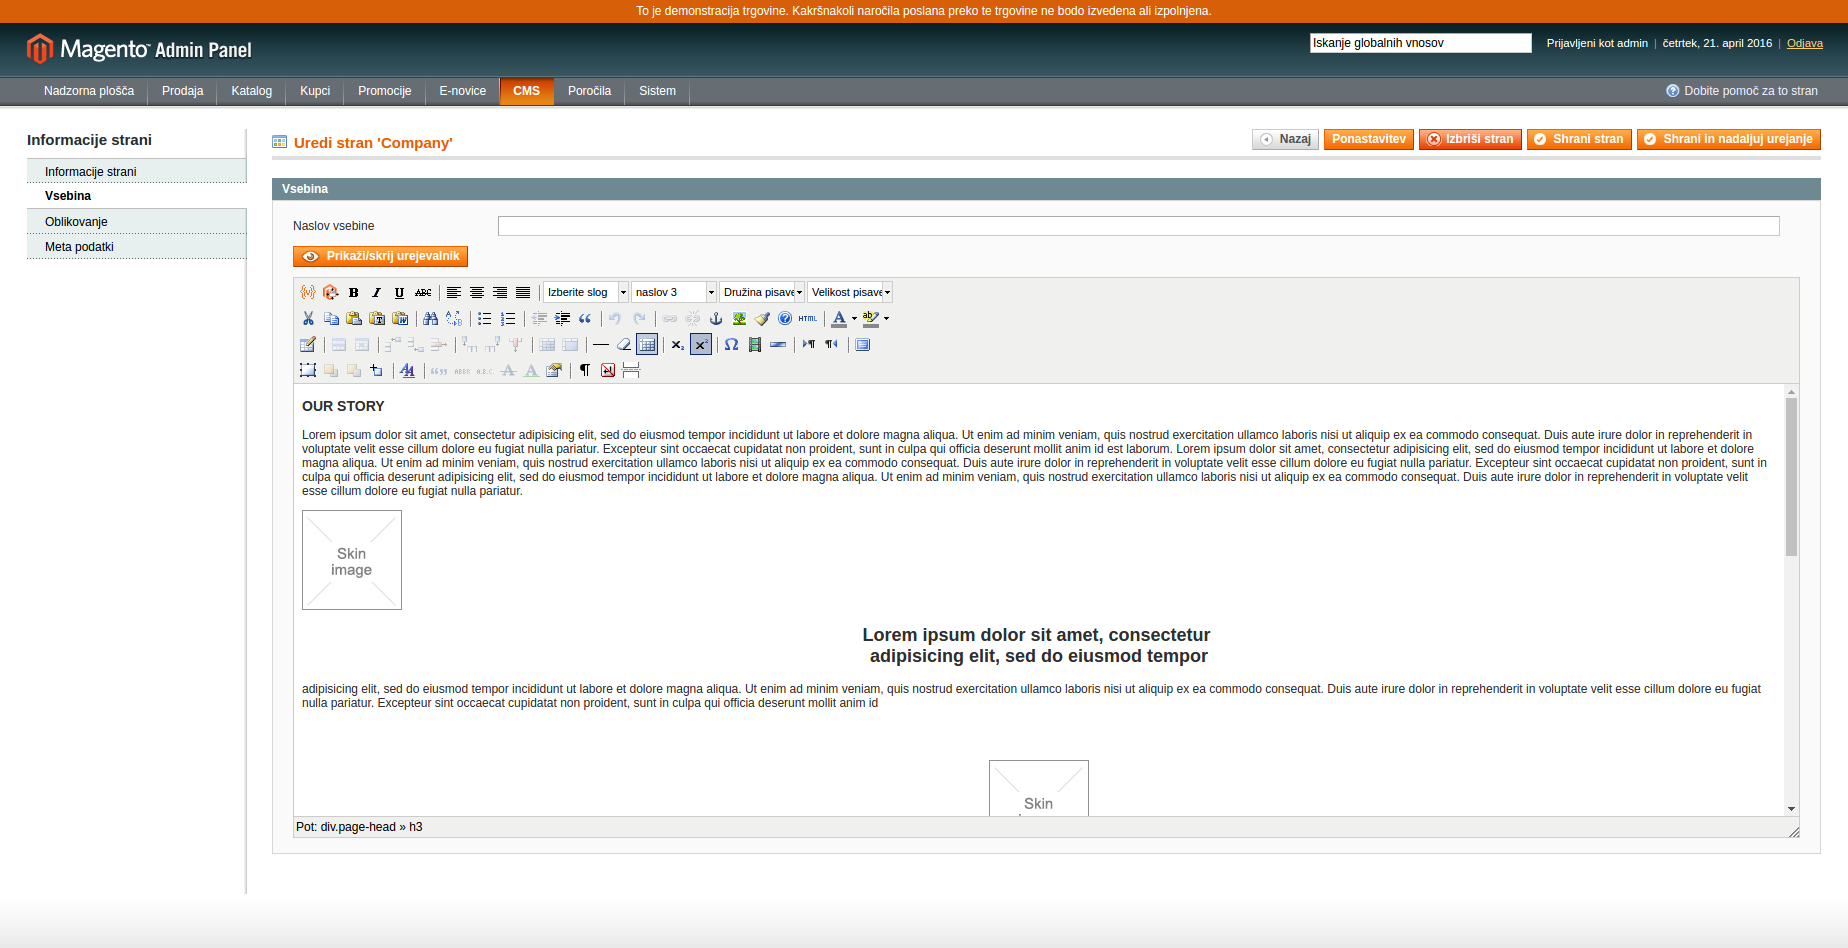Screen dimensions: 1848x948
Task: Open Velikost pisave size dropdown
Action: (x=850, y=292)
